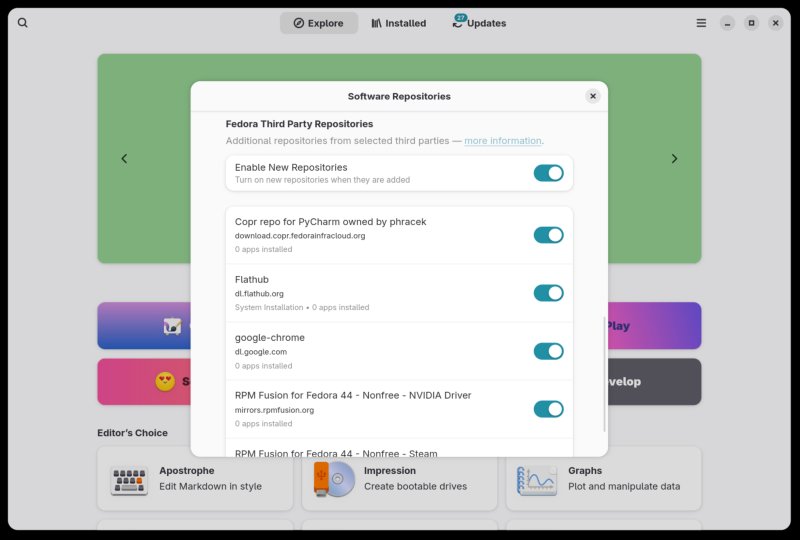Click Copr repo for PyCharm title
This screenshot has height=540, width=800.
click(x=331, y=222)
